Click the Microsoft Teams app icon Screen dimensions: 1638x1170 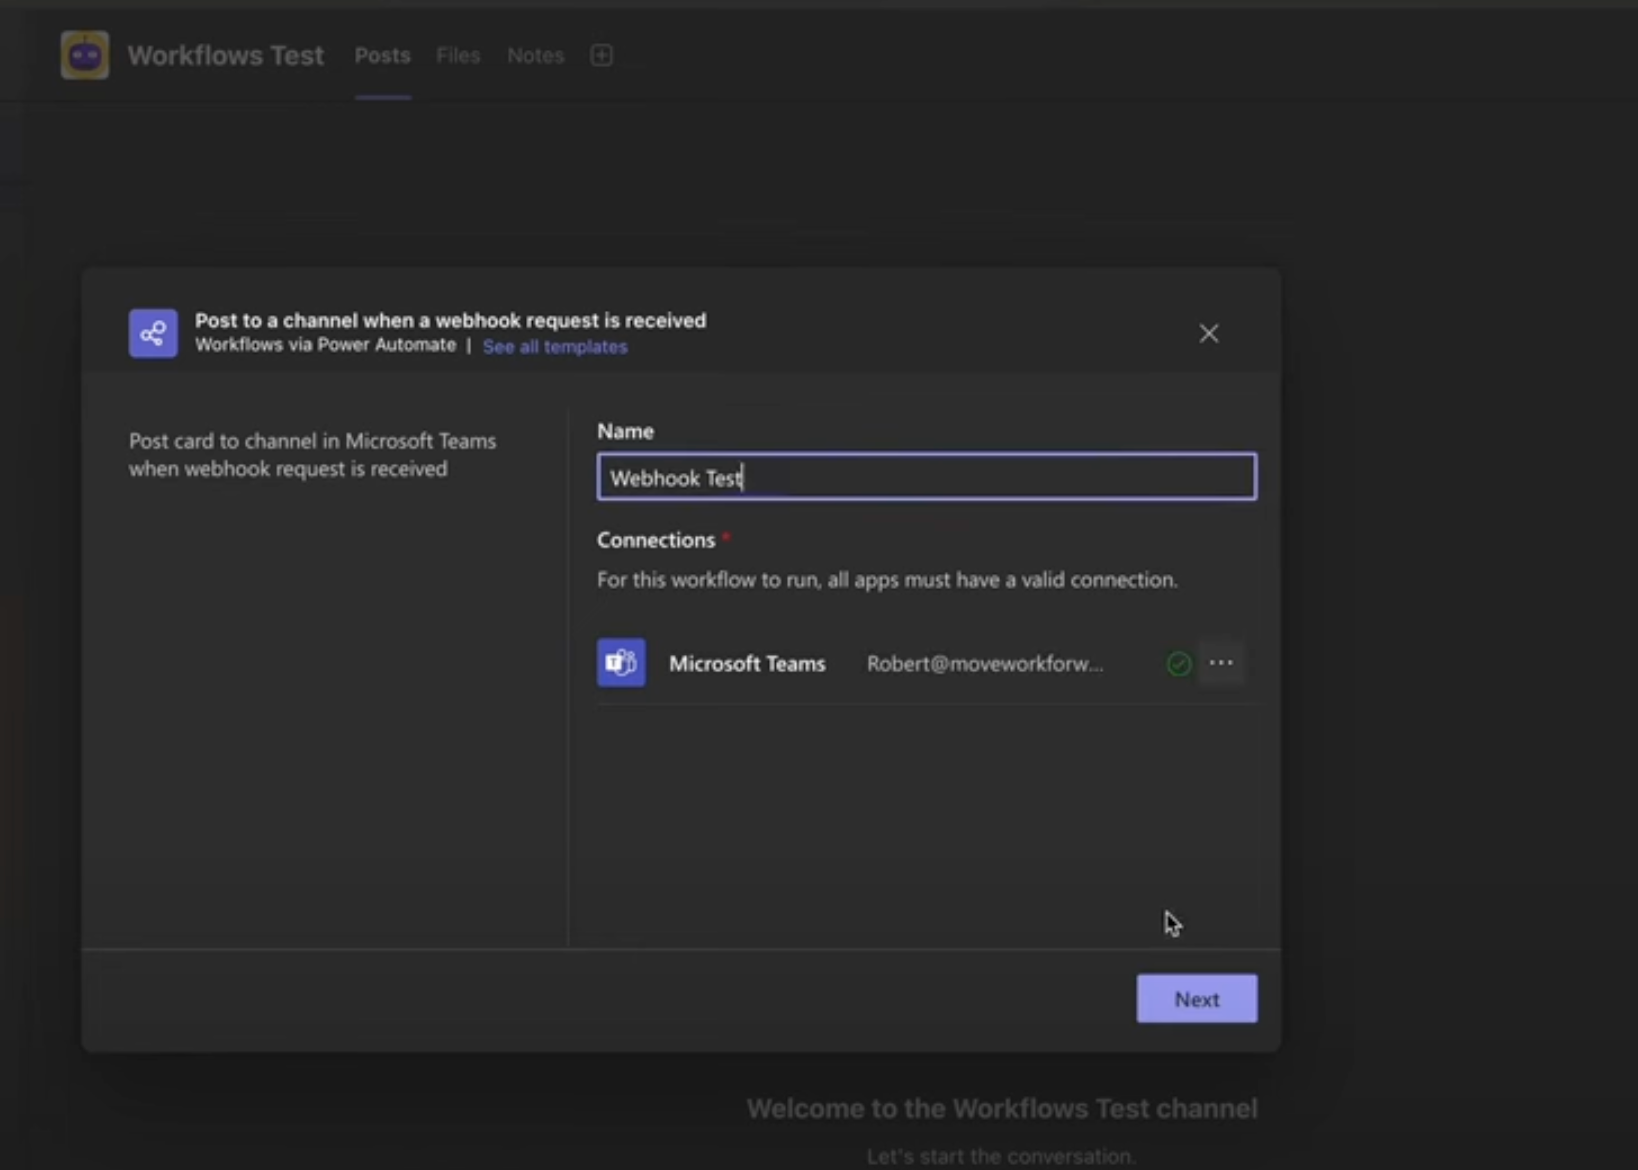(621, 663)
